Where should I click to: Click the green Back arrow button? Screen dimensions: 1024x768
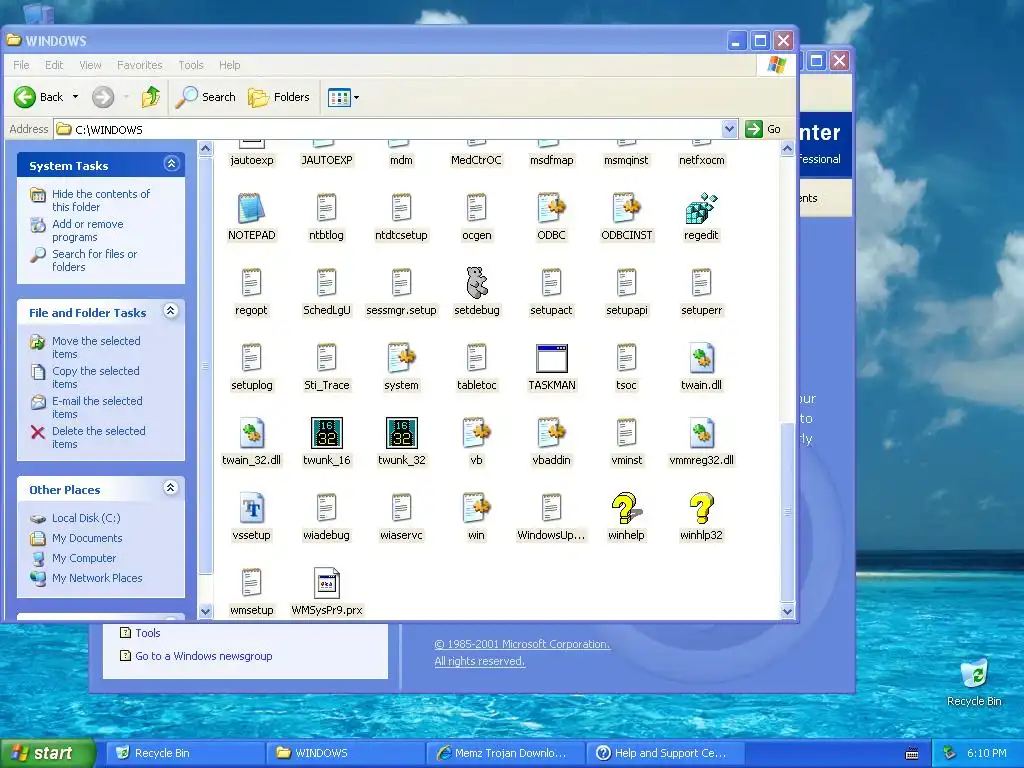pos(25,97)
